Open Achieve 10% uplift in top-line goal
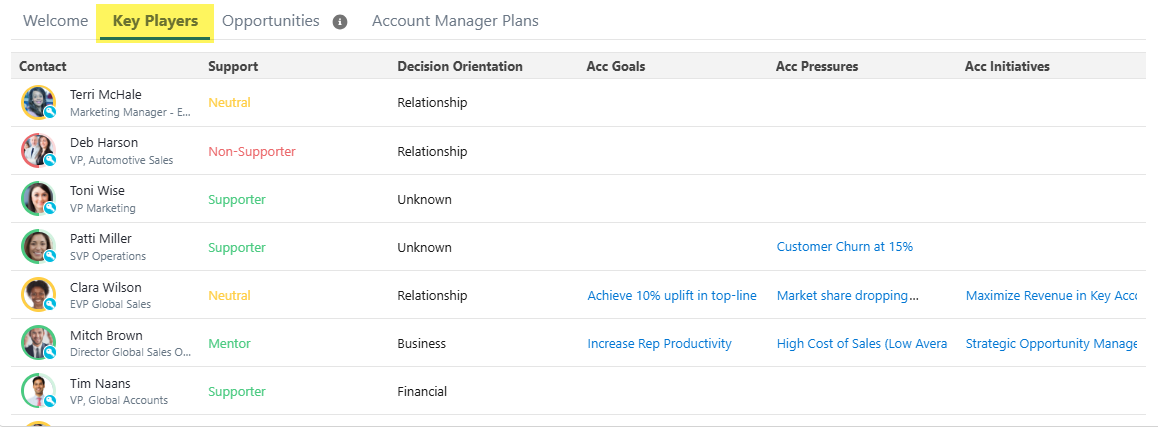This screenshot has height=427, width=1158. [671, 296]
